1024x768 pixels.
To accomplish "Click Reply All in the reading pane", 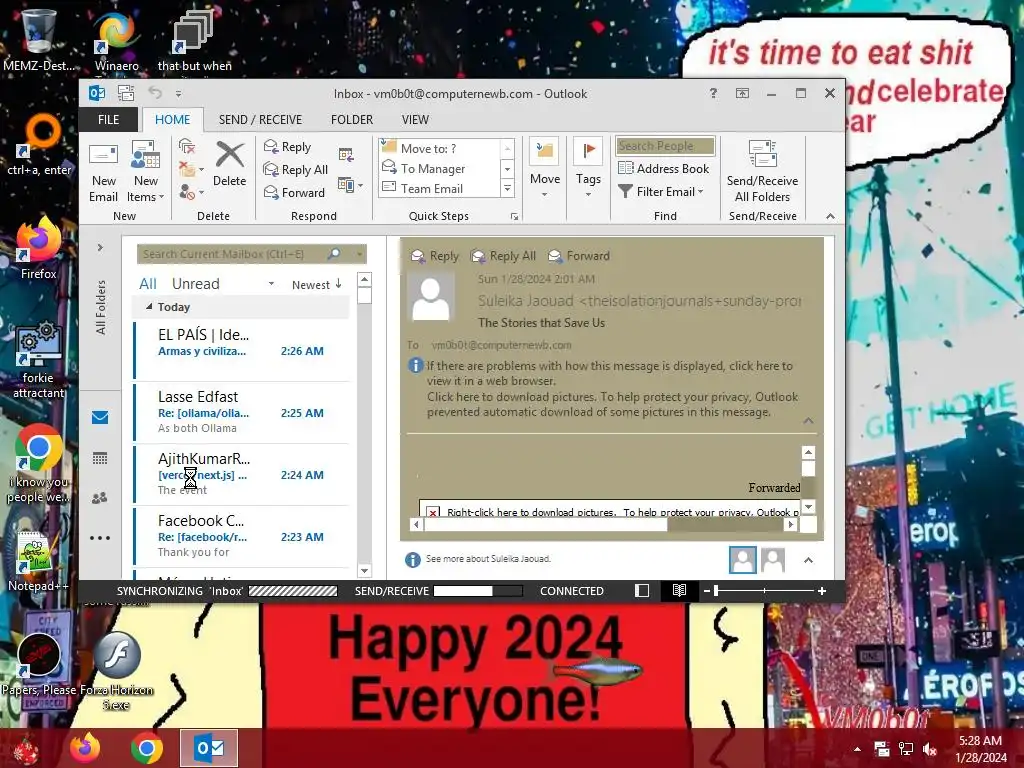I will [x=504, y=256].
